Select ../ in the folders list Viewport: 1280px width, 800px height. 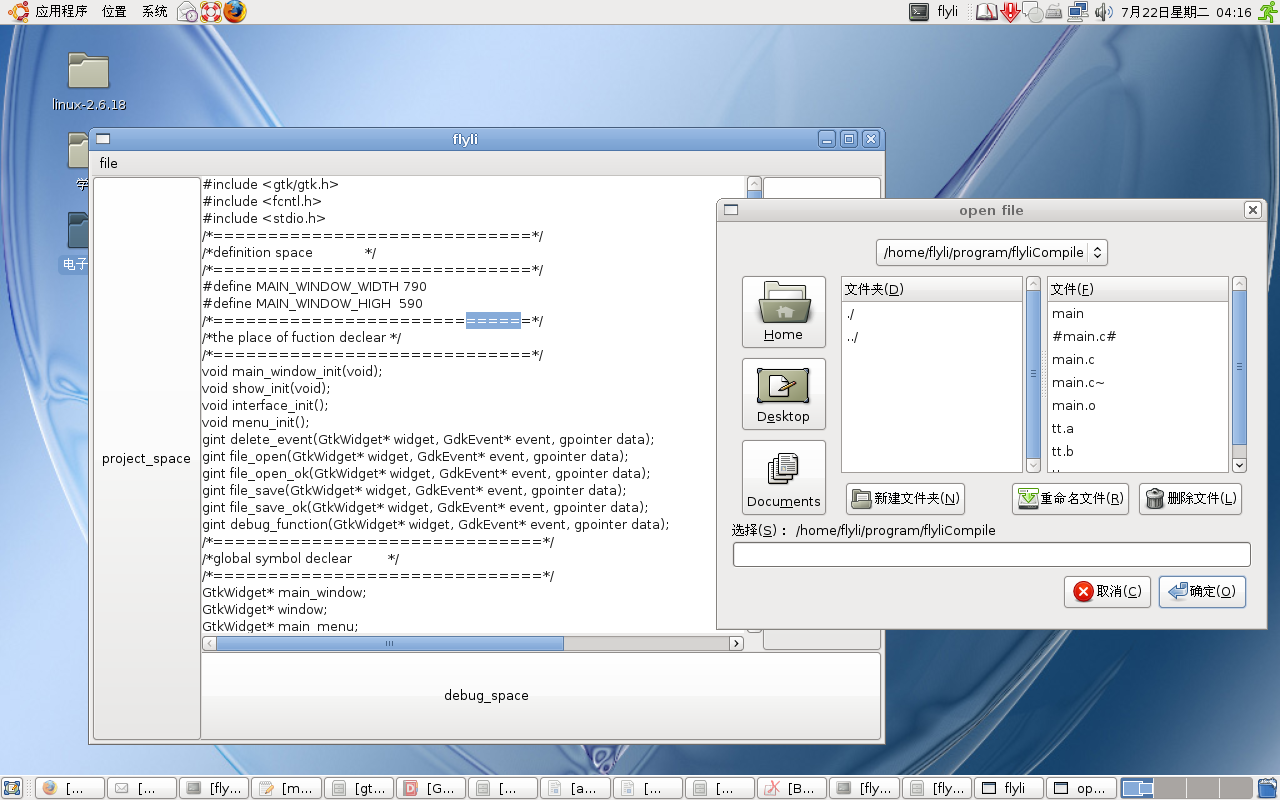pyautogui.click(x=932, y=337)
